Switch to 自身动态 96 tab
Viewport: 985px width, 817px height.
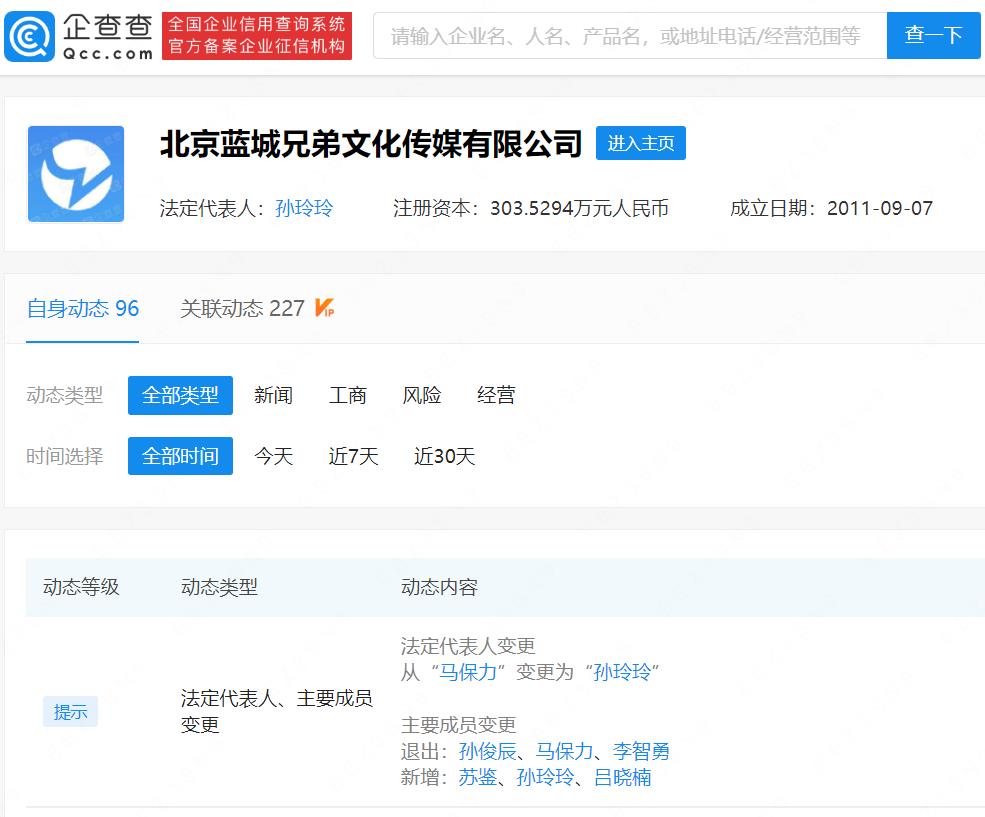pyautogui.click(x=83, y=308)
